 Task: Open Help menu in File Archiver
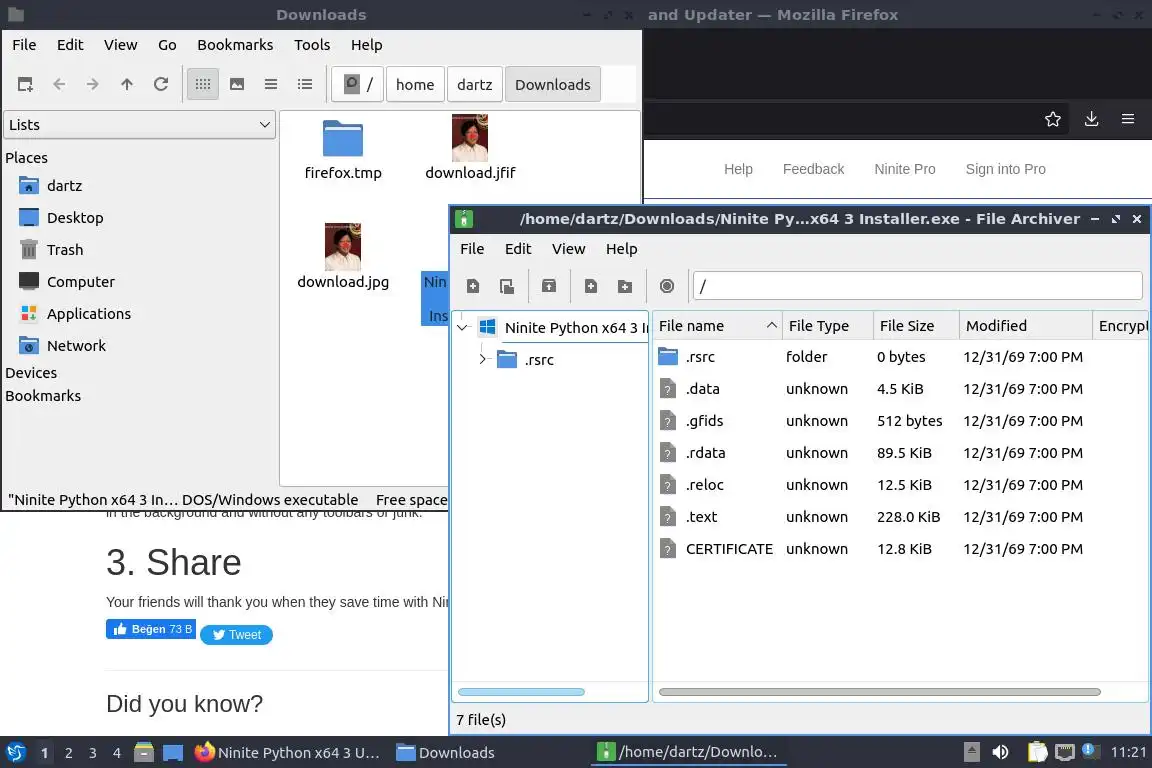tap(622, 249)
